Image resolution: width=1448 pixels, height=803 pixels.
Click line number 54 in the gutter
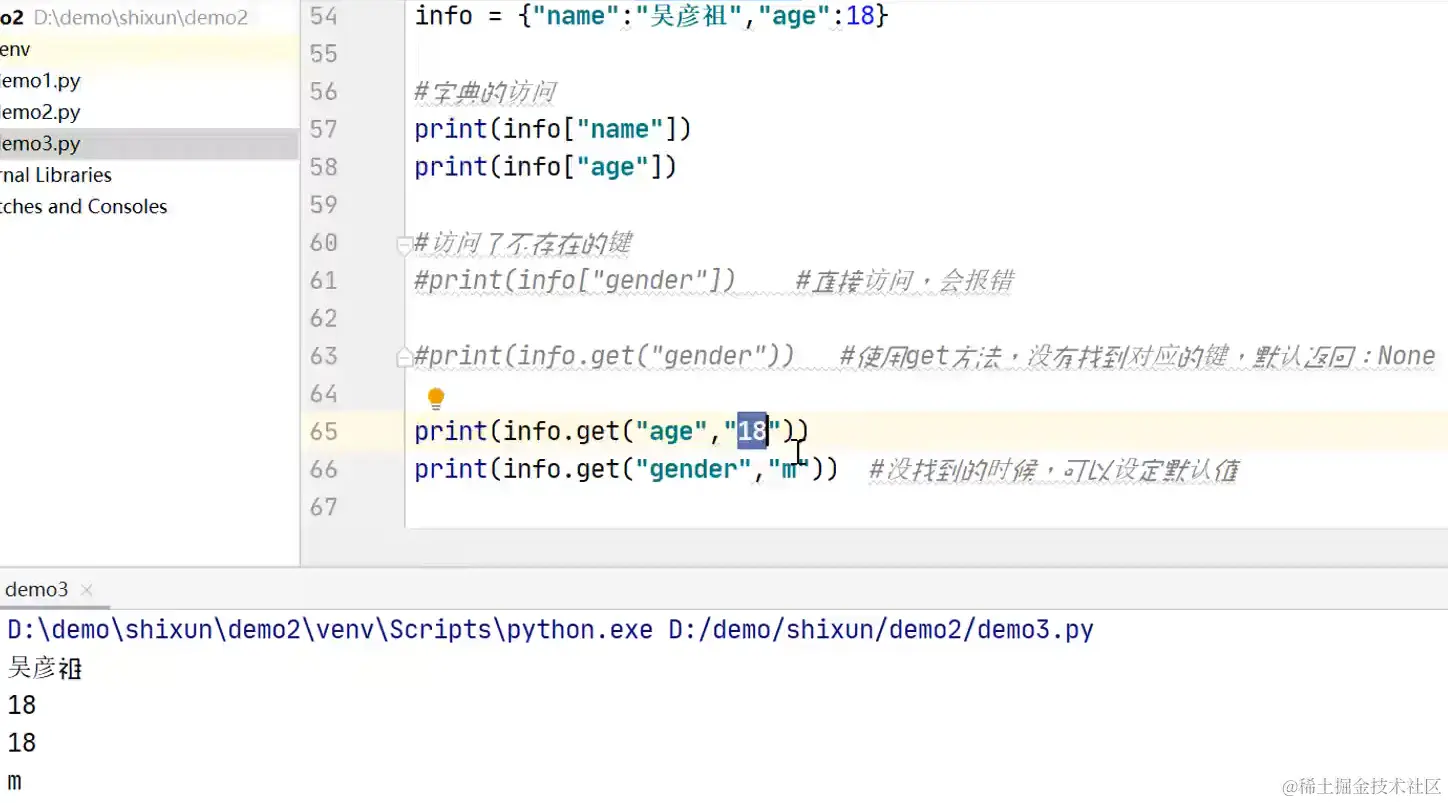click(323, 16)
